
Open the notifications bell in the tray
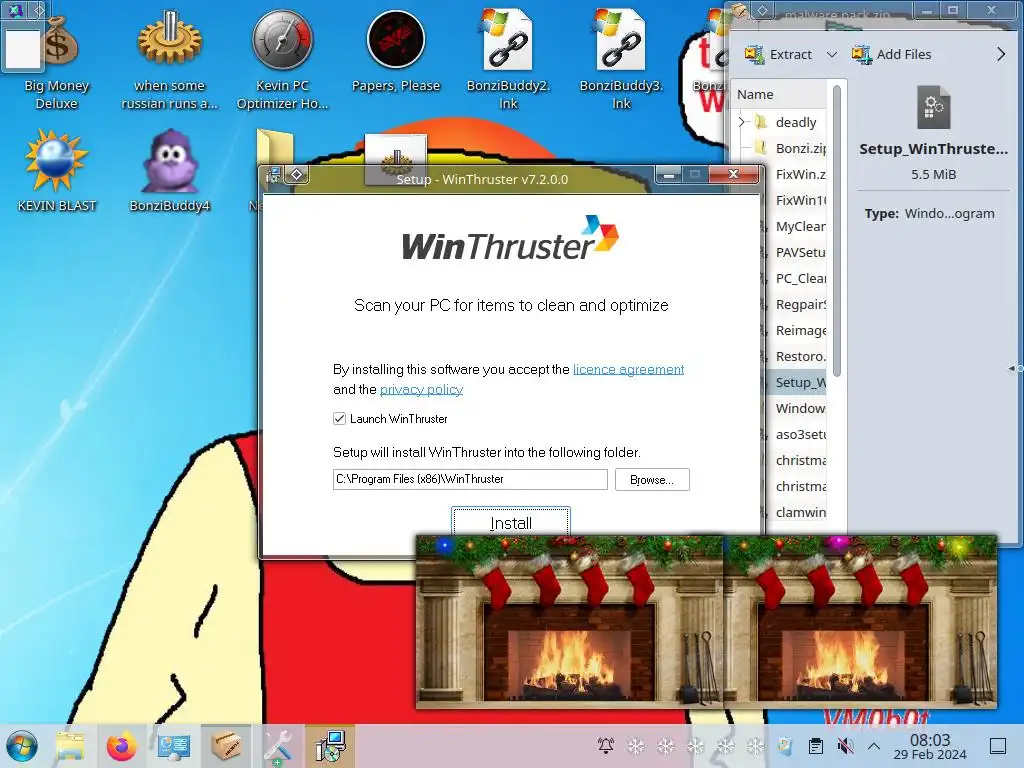(x=606, y=745)
